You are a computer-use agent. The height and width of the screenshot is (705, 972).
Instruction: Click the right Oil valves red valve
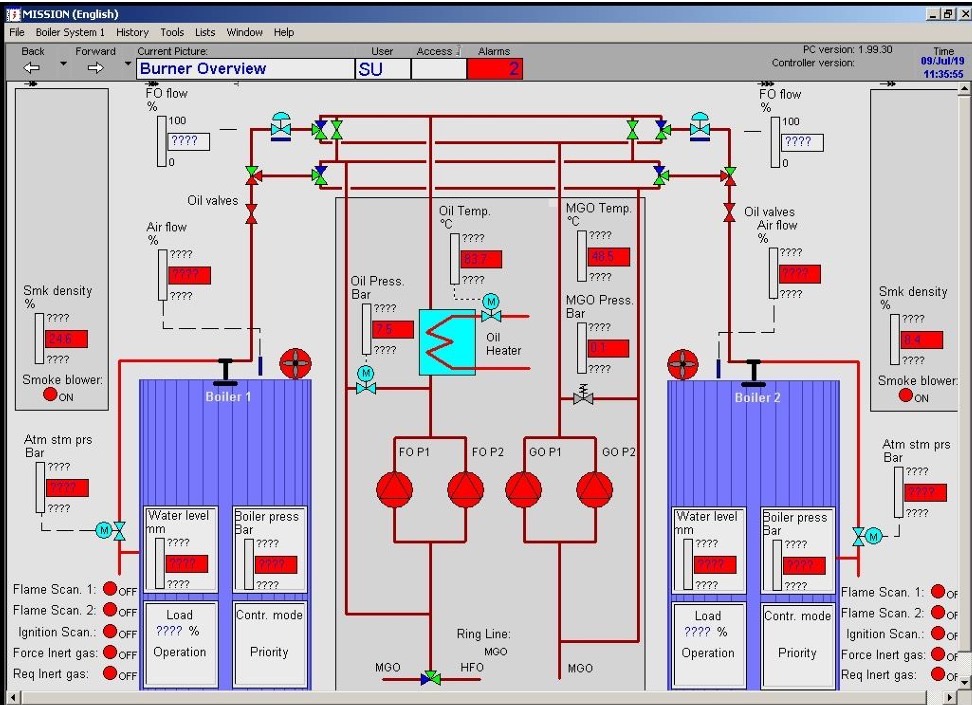[730, 213]
